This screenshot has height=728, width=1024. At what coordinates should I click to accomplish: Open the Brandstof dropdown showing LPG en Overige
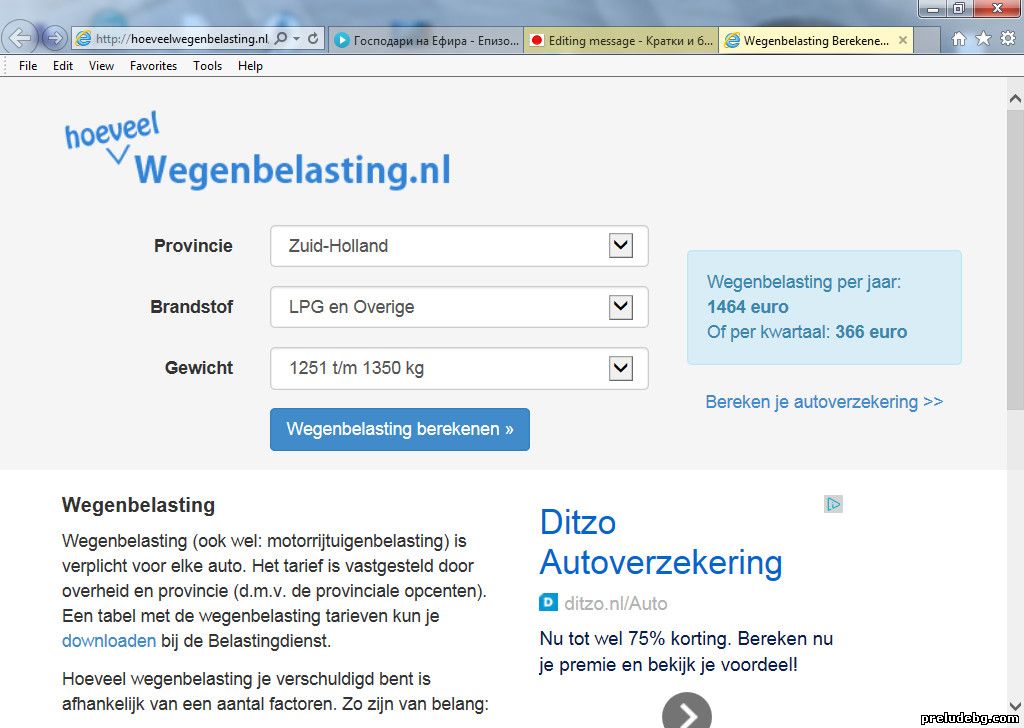[620, 307]
